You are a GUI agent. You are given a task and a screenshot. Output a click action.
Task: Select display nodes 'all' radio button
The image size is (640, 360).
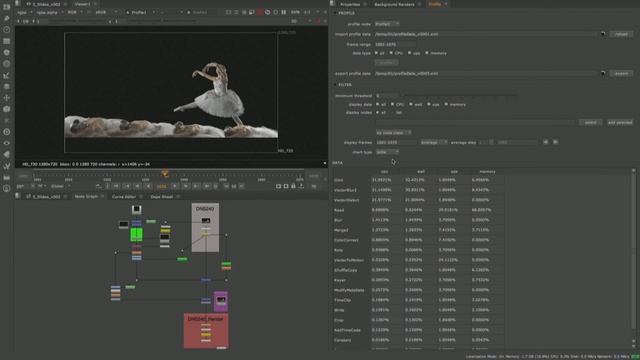click(x=378, y=112)
